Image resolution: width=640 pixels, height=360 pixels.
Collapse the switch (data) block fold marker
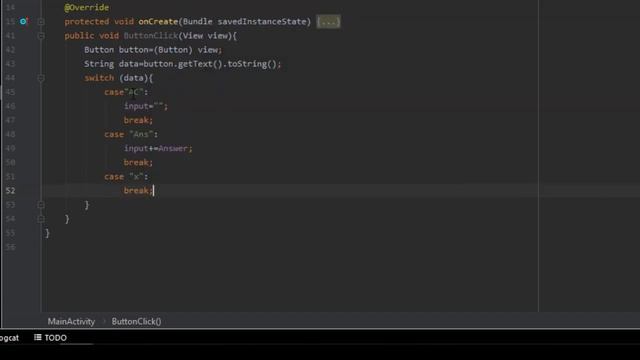41,78
